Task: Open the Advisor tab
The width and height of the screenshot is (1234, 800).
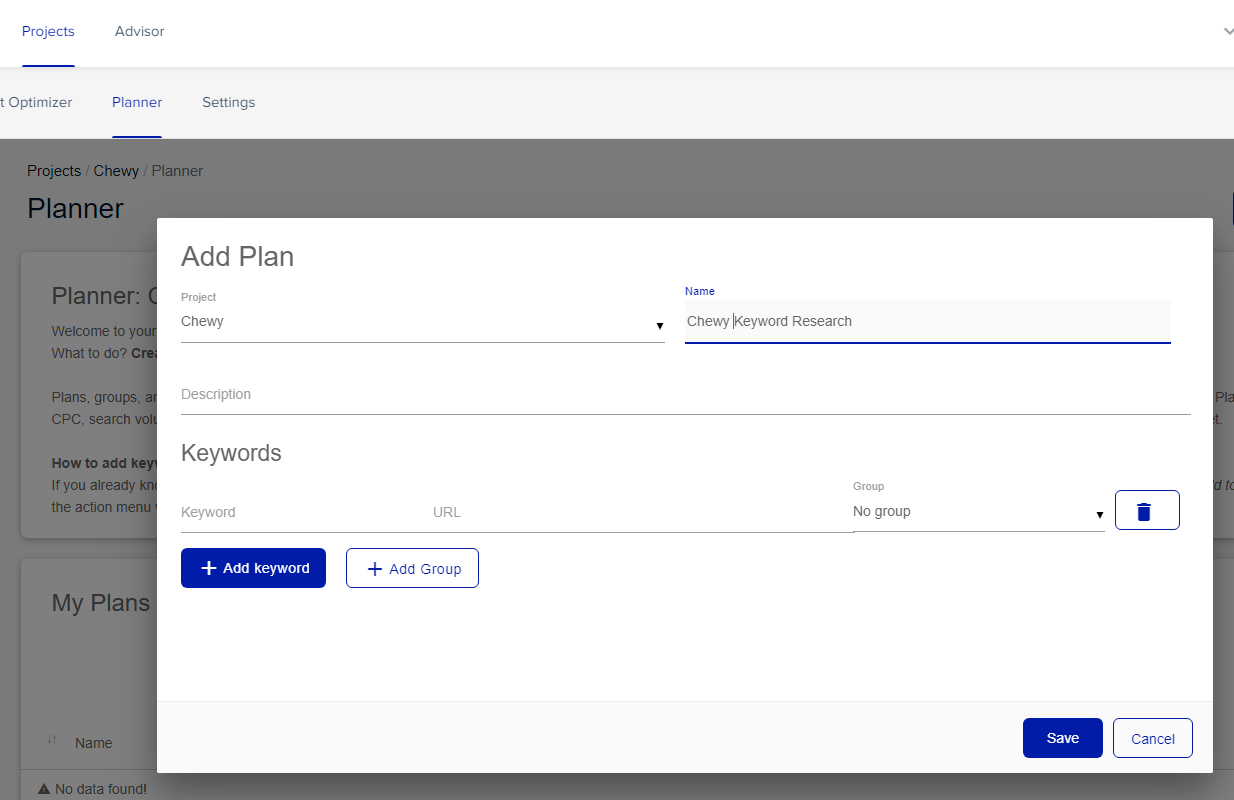Action: pyautogui.click(x=139, y=32)
